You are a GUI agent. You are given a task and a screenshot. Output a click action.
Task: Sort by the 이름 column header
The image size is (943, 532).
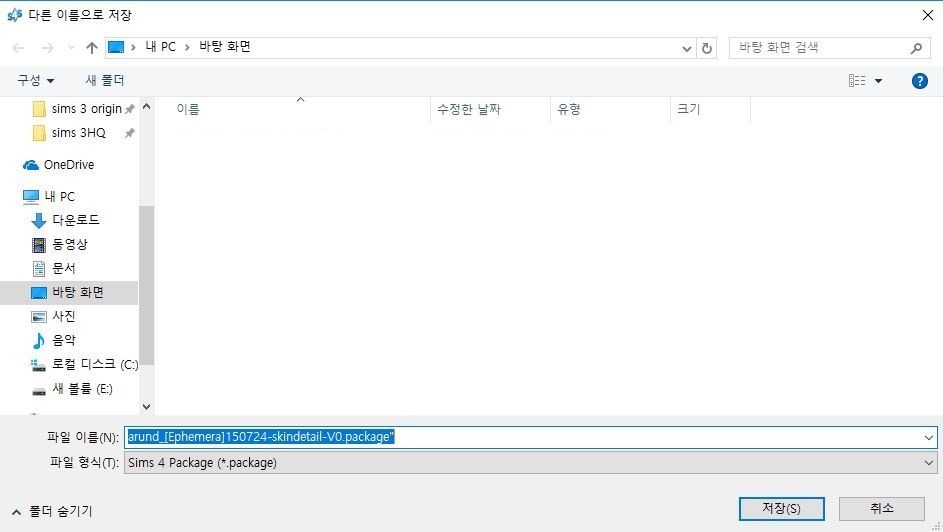tap(188, 109)
